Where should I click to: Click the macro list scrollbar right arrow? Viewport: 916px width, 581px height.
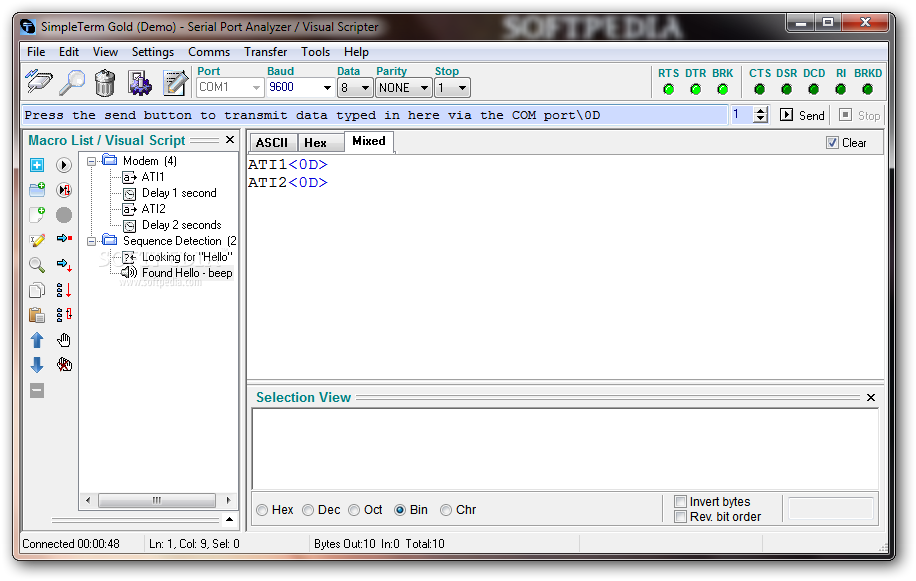point(228,500)
